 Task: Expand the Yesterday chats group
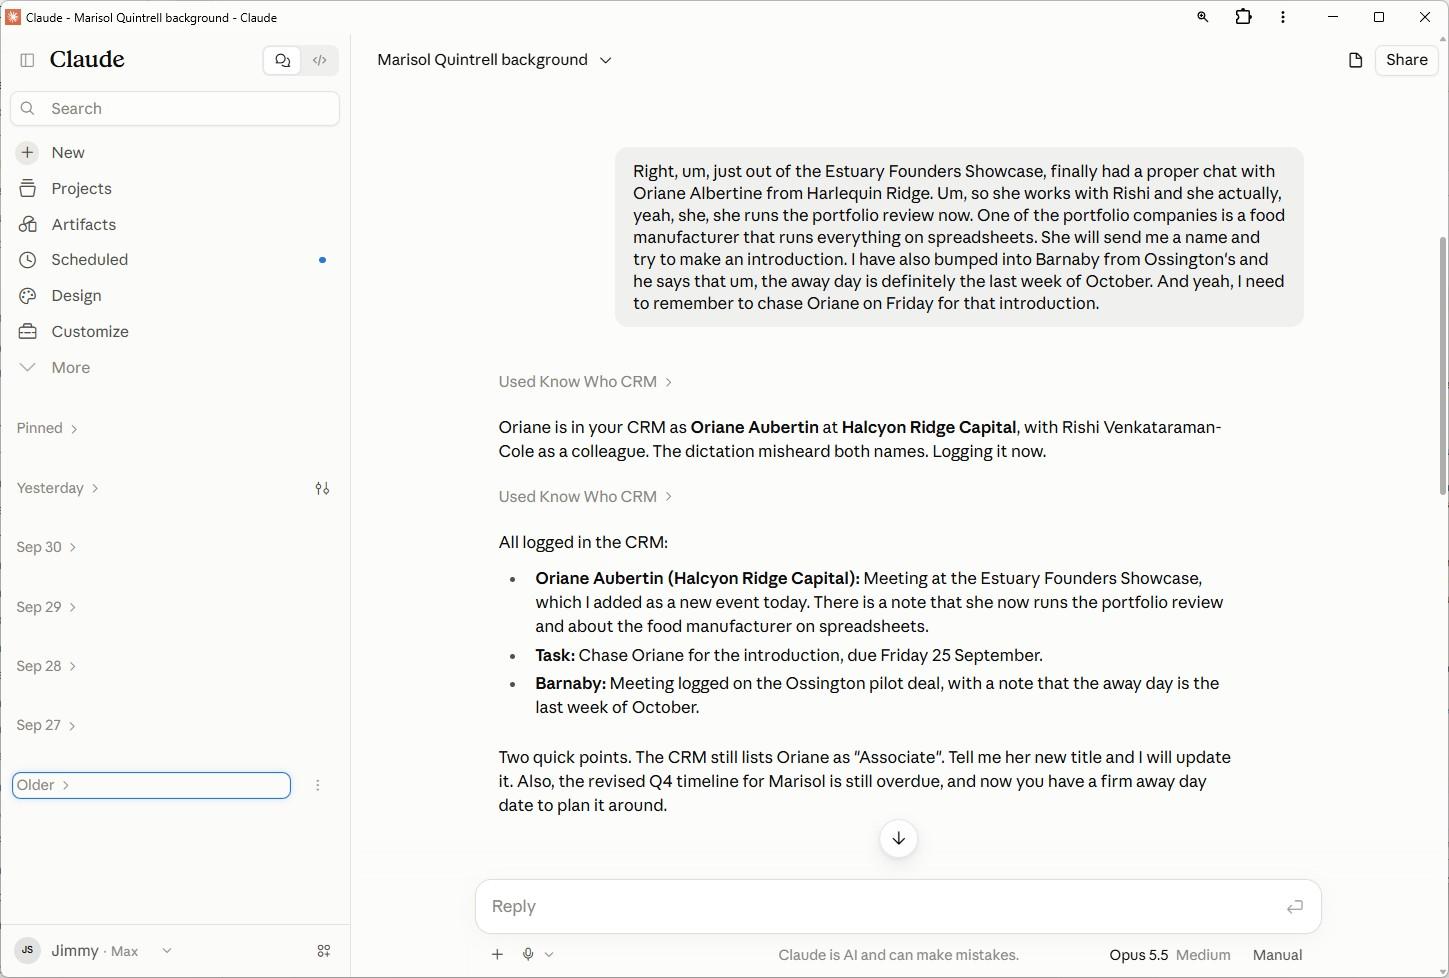point(57,488)
